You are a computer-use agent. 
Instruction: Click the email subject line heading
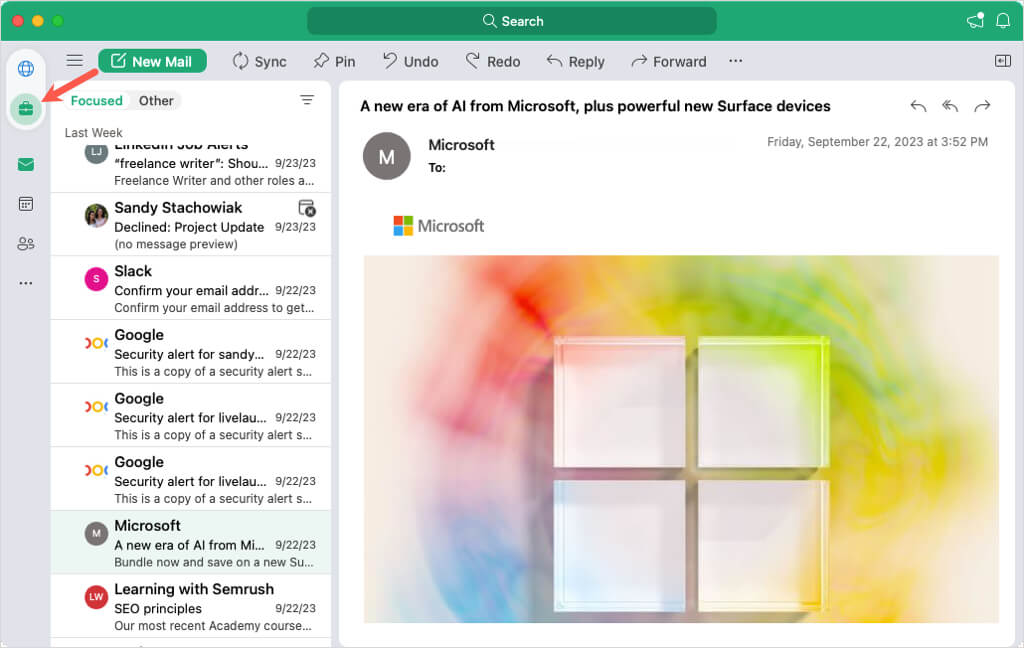[x=595, y=106]
